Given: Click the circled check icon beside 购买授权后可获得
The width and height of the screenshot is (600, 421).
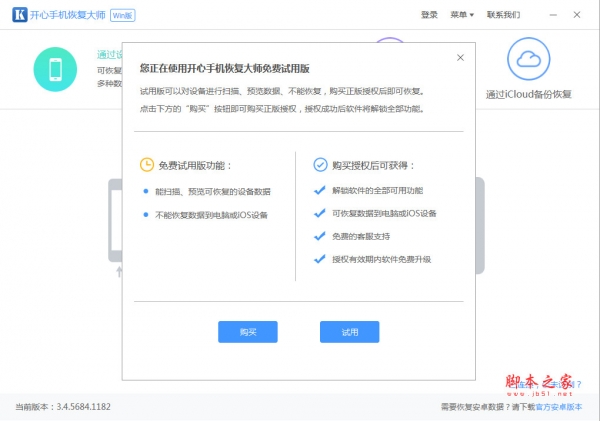Looking at the screenshot, I should click(320, 165).
